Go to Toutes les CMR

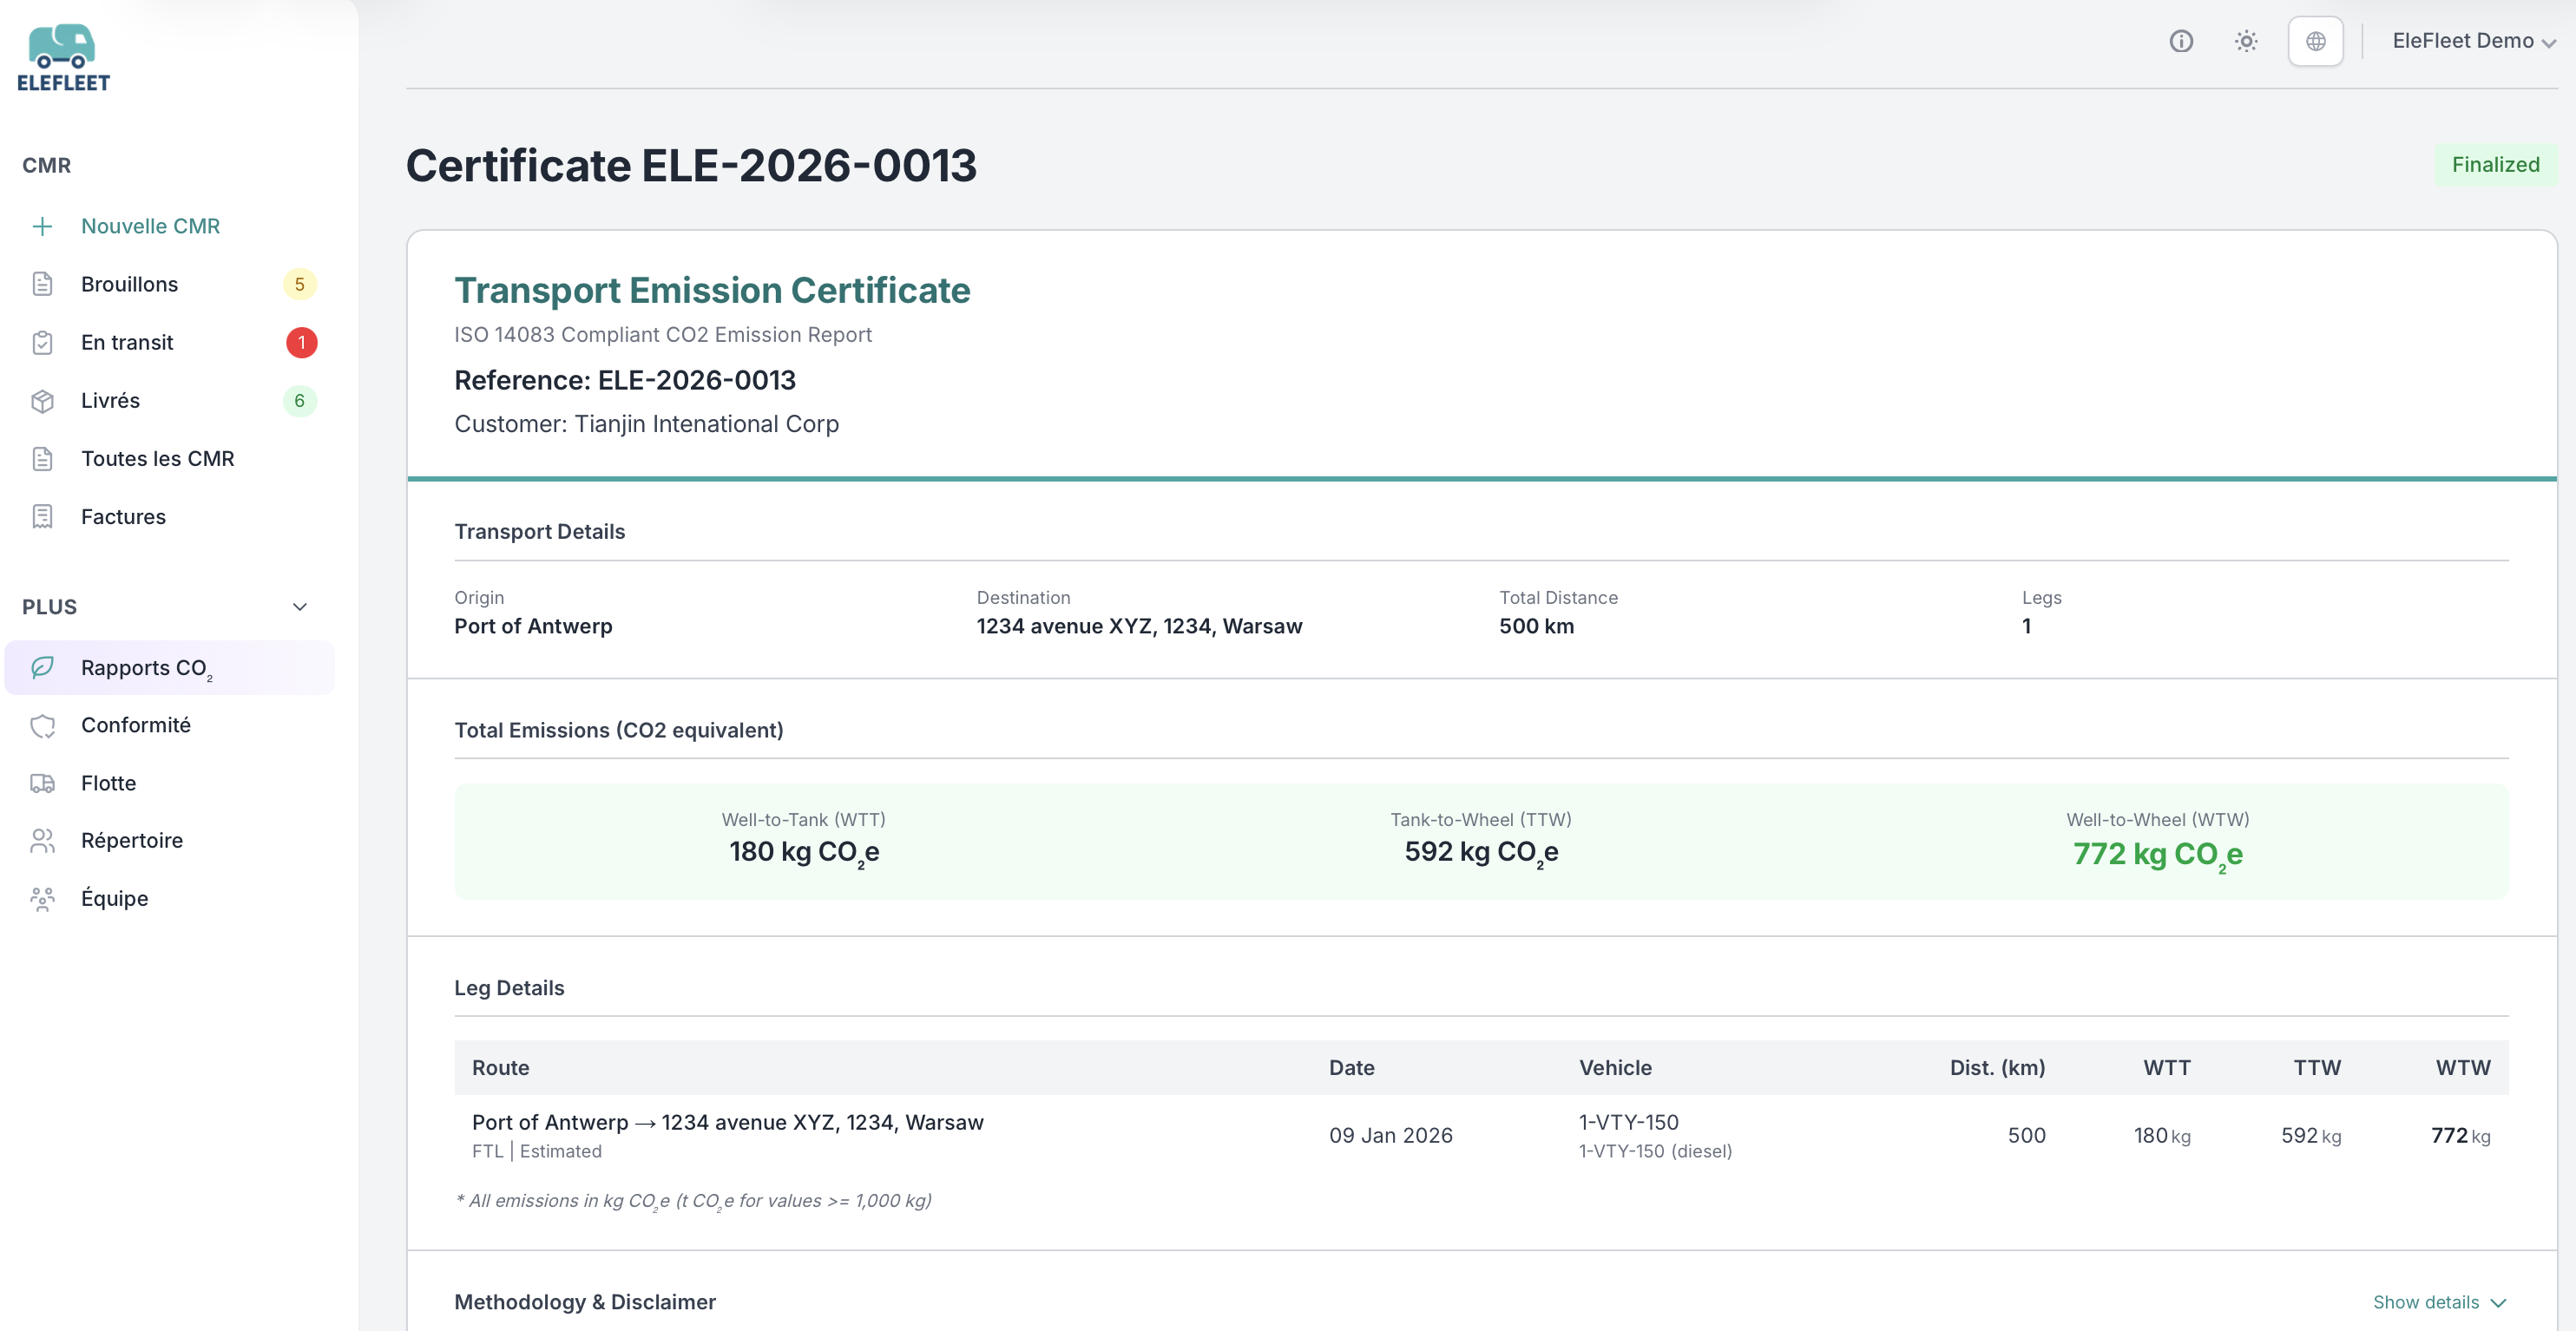click(157, 458)
